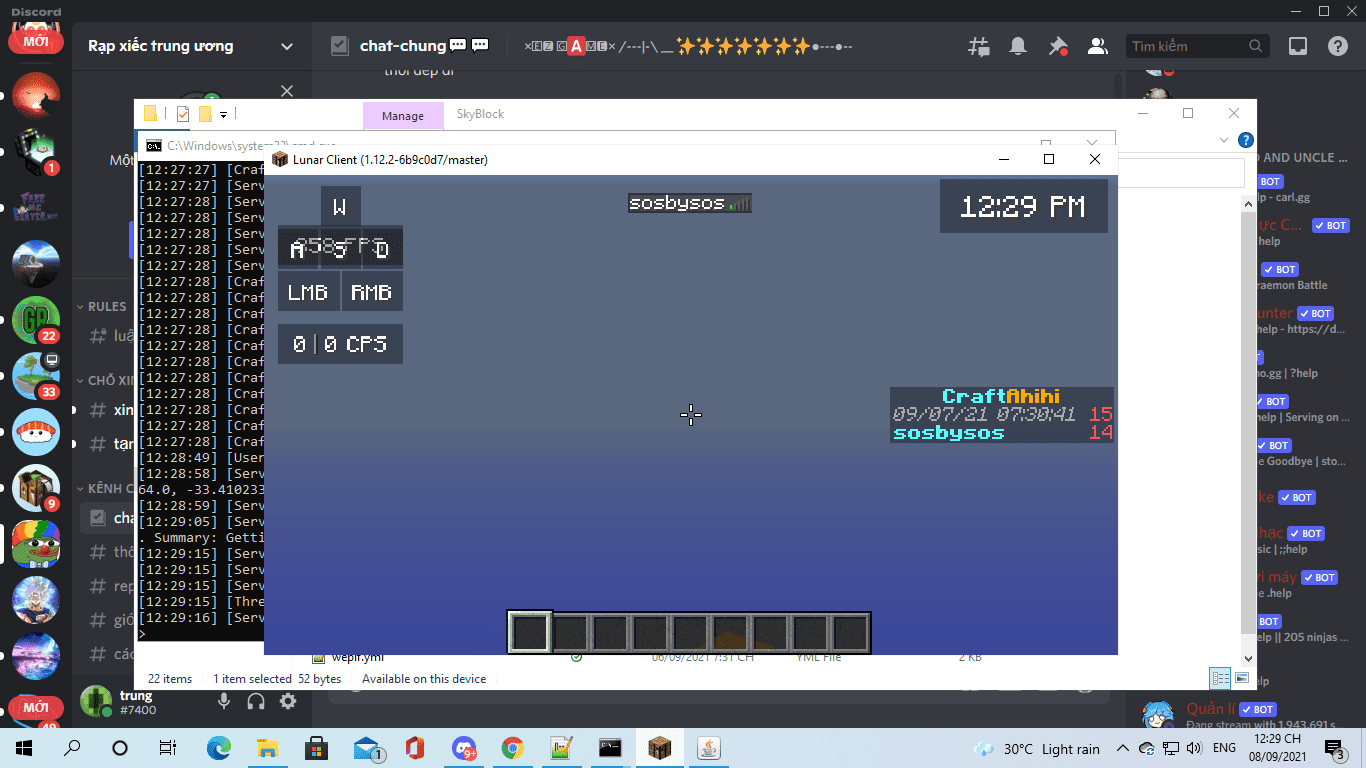Click the "22 items" status text
Viewport: 1366px width, 768px height.
(x=170, y=679)
